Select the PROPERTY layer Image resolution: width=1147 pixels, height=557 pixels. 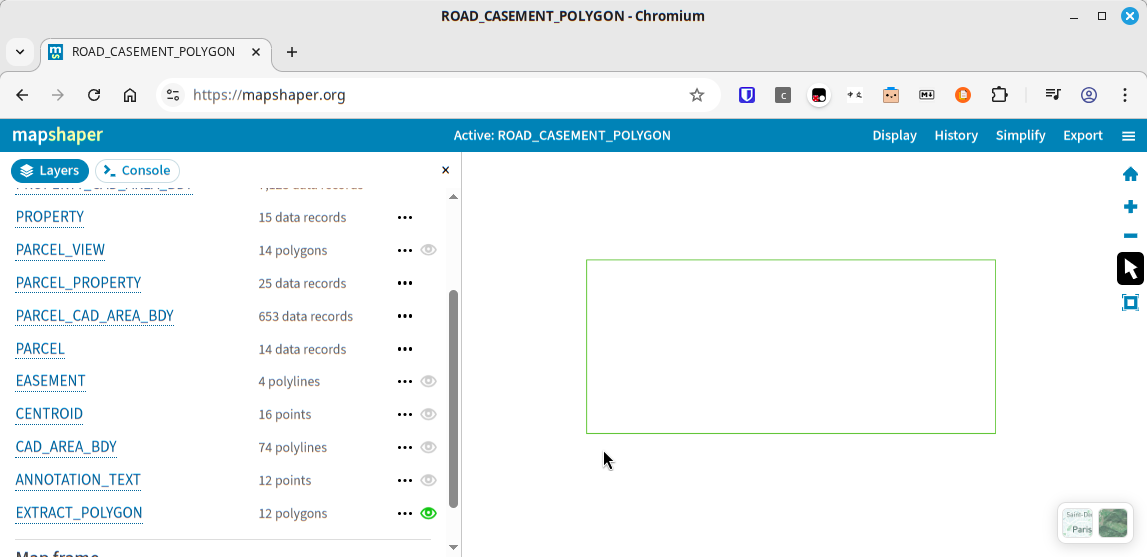(50, 217)
